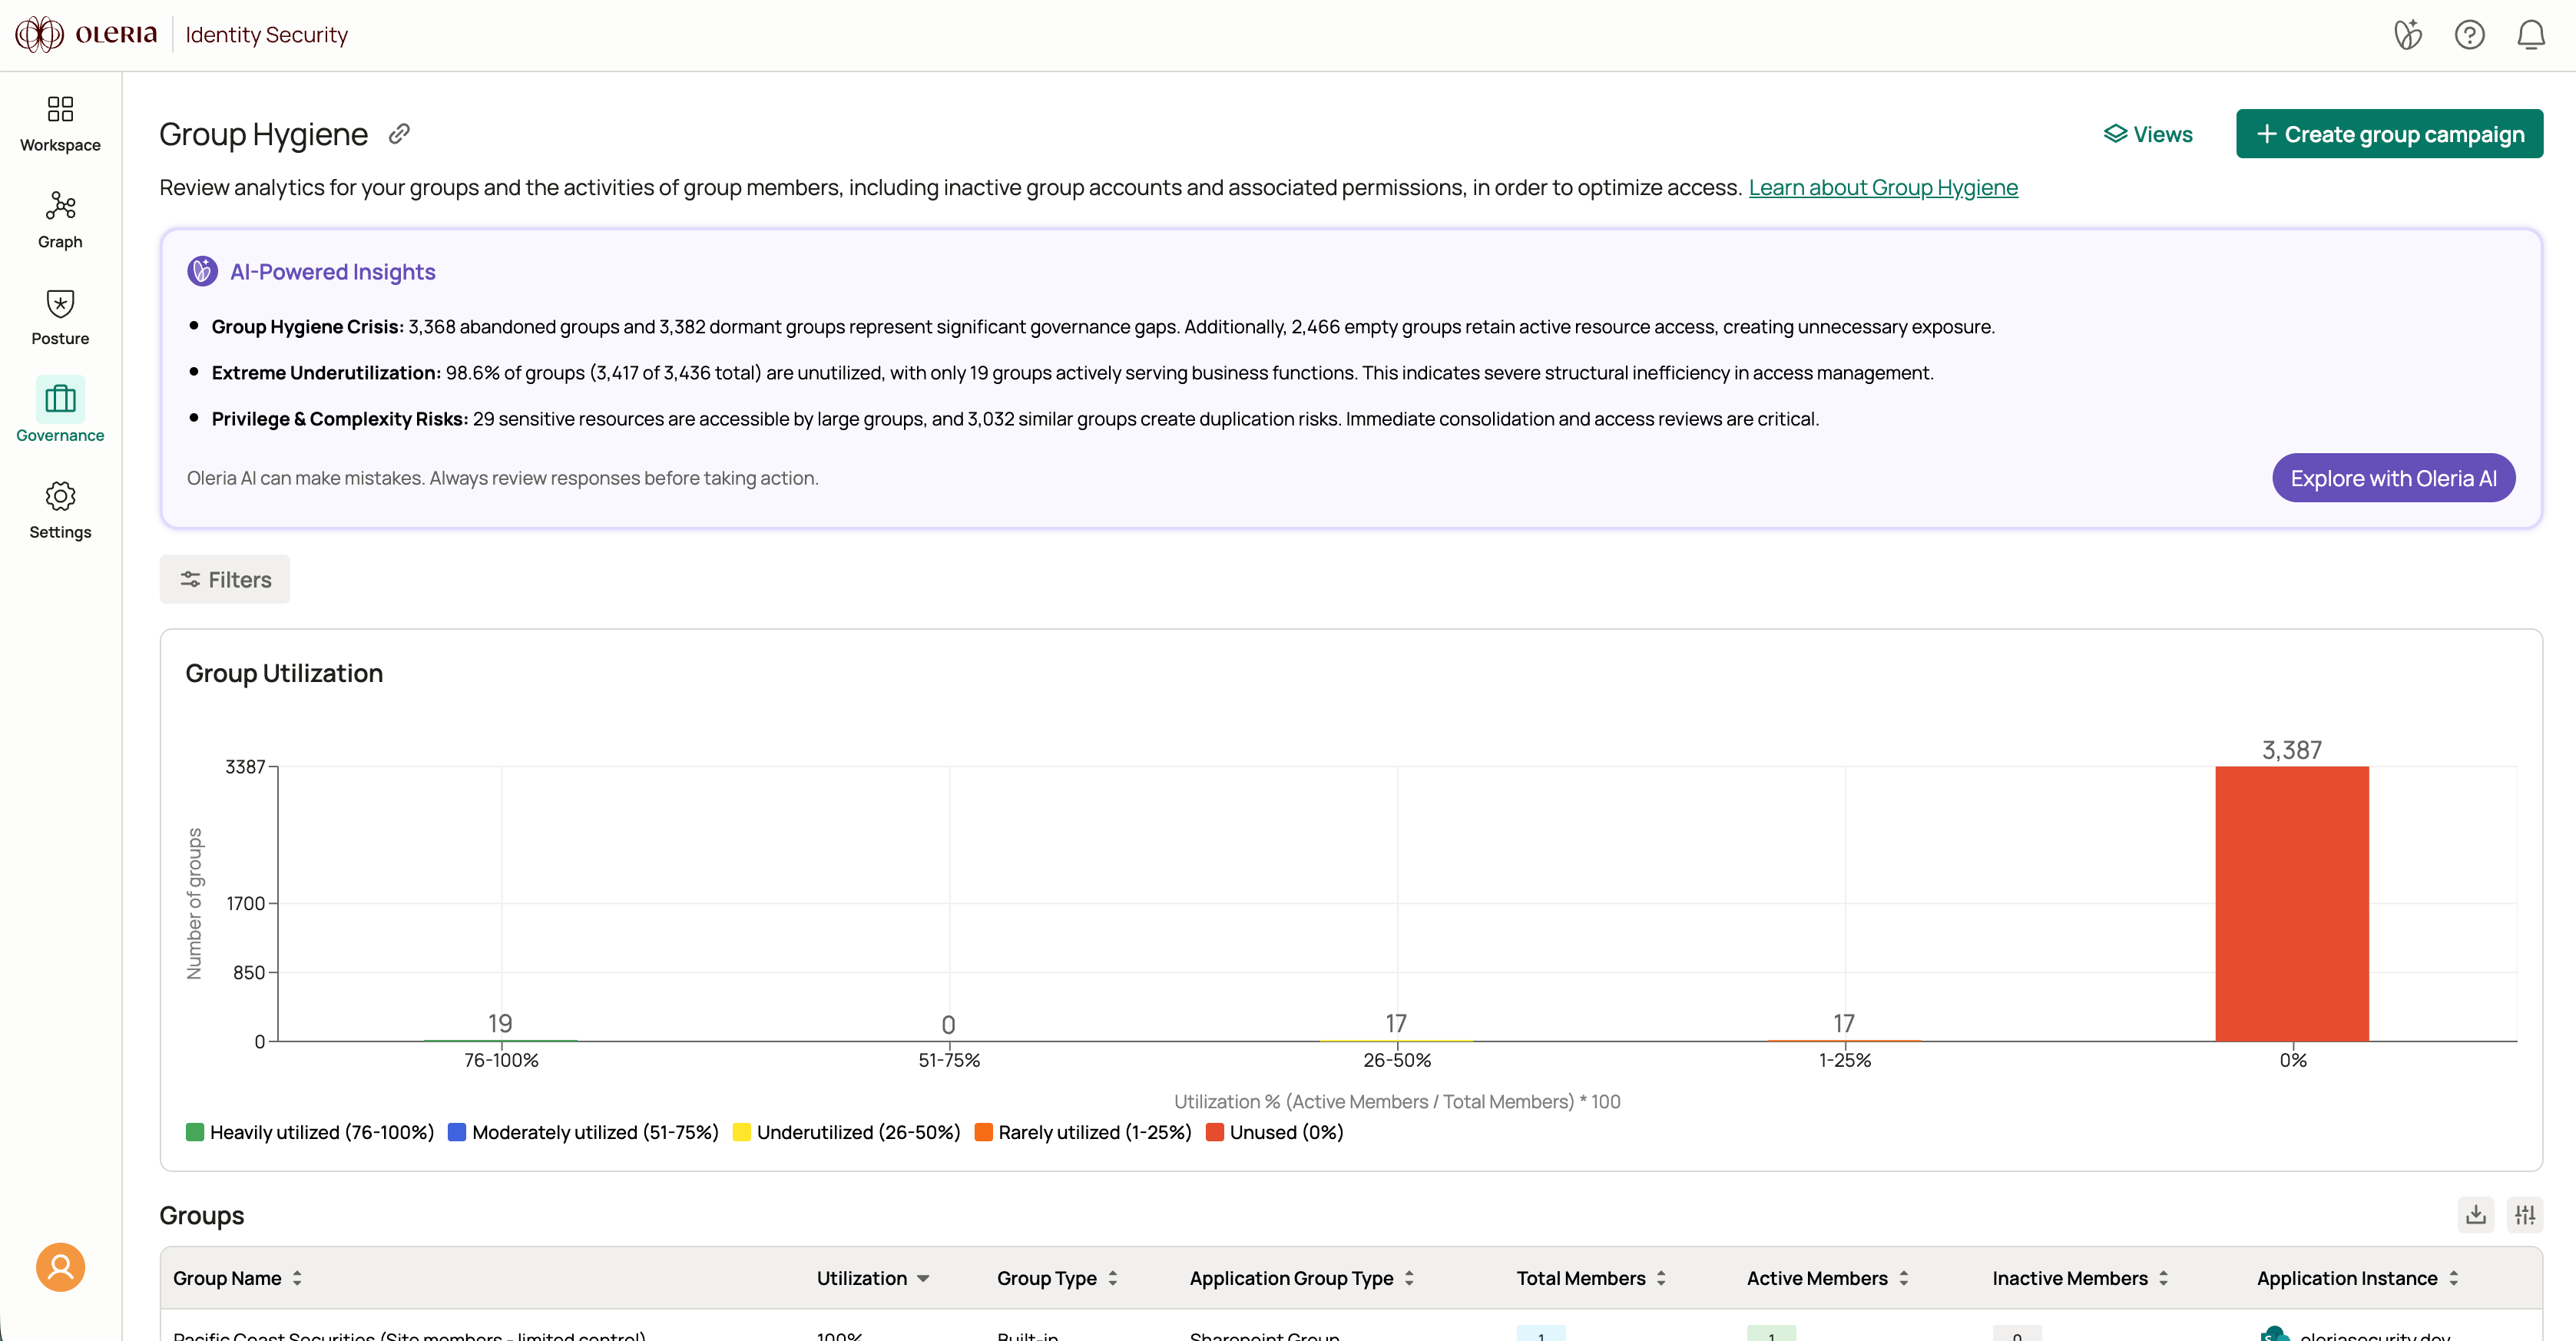Click the 51-75% axis label
Viewport: 2576px width, 1341px height.
click(948, 1060)
